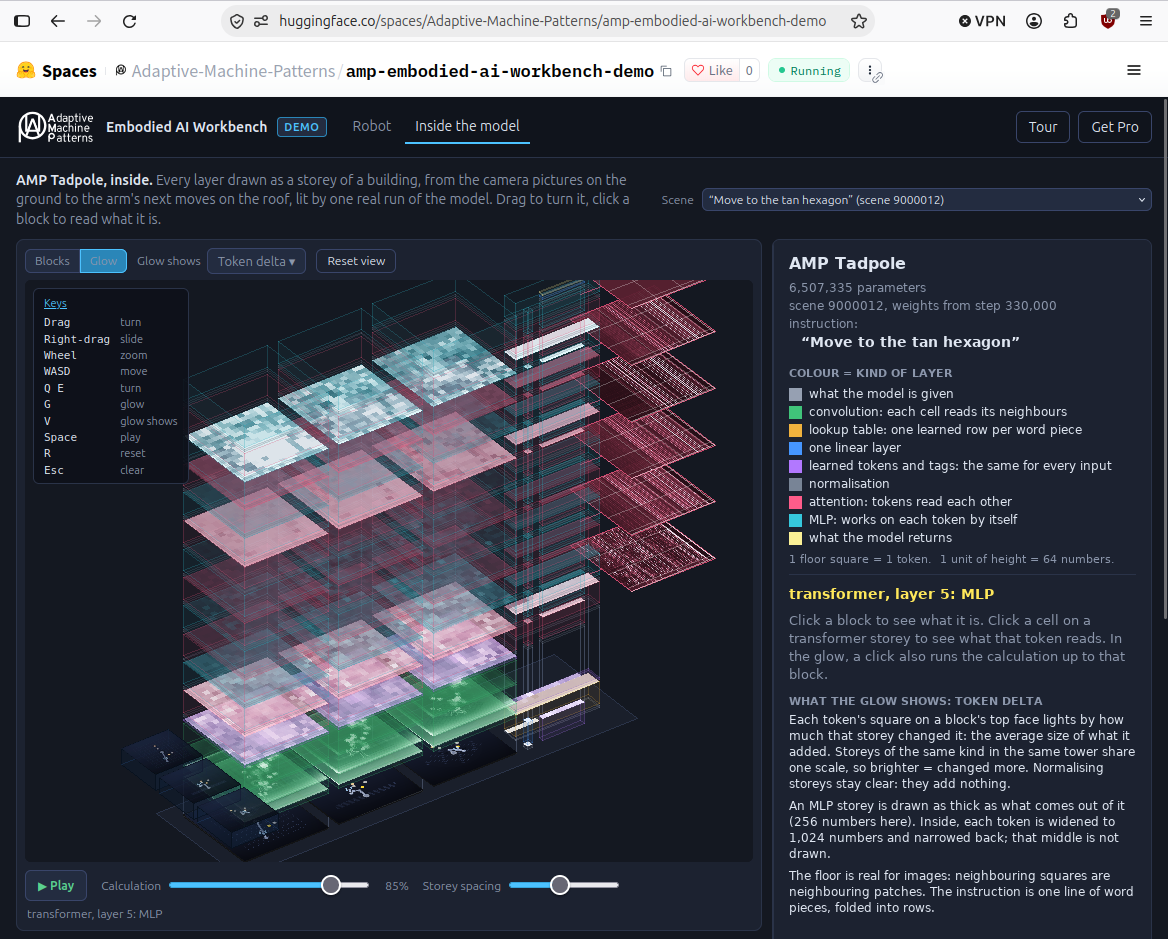Click the Adaptive Machine Patterns logo
The width and height of the screenshot is (1168, 939).
[x=56, y=127]
